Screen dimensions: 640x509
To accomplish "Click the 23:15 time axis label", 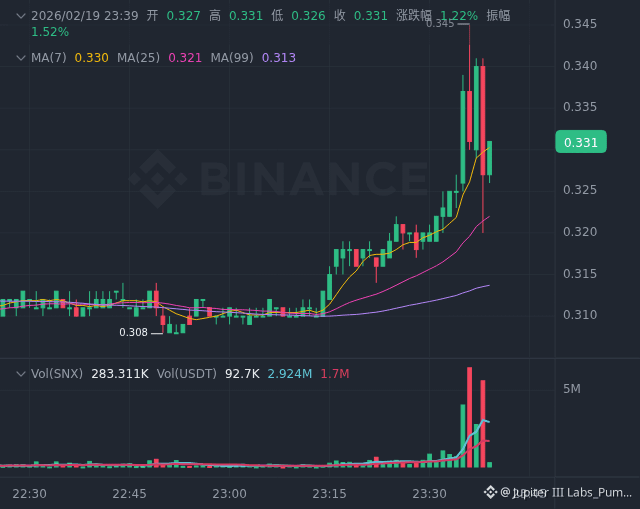I will pyautogui.click(x=329, y=493).
